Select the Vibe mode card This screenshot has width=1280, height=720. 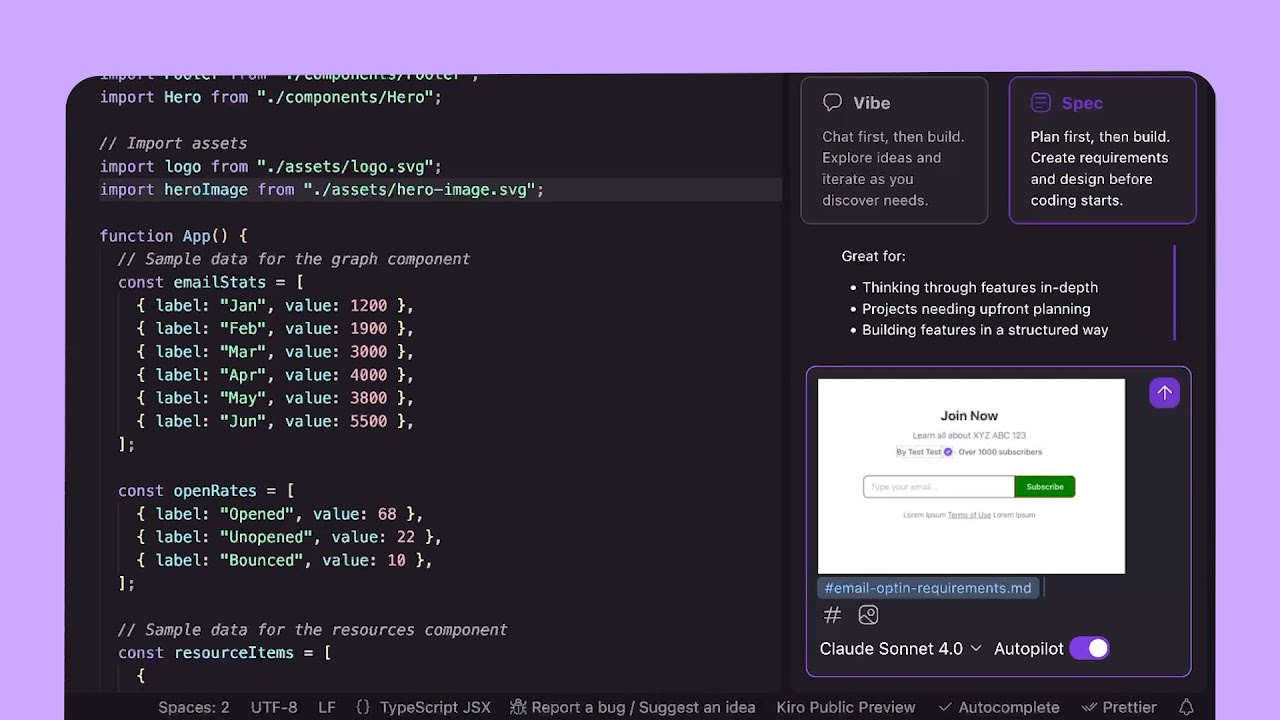[894, 150]
